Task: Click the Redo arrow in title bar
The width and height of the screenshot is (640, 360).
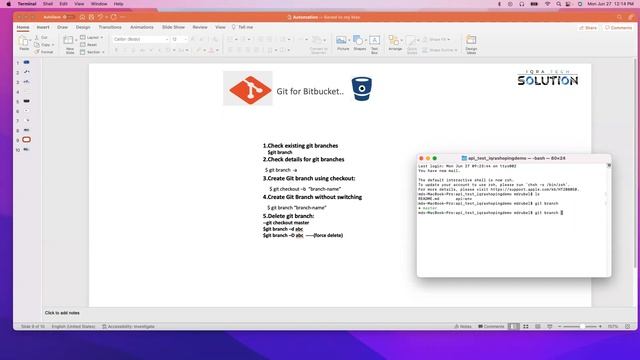Action: [113, 17]
